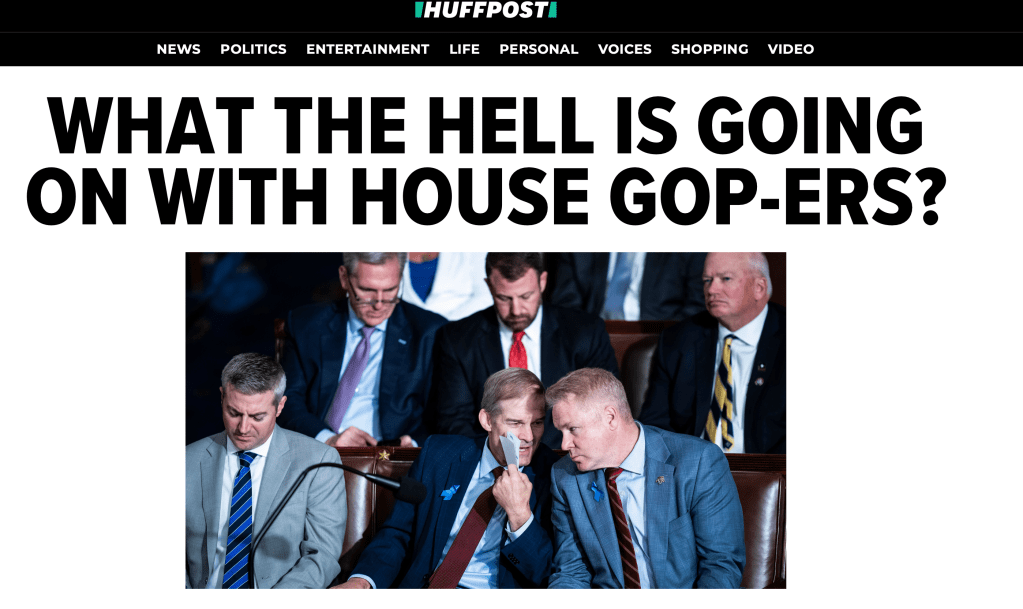The height and width of the screenshot is (609, 1023).
Task: Click the green slash right of the HuffPost logo
Action: [553, 10]
